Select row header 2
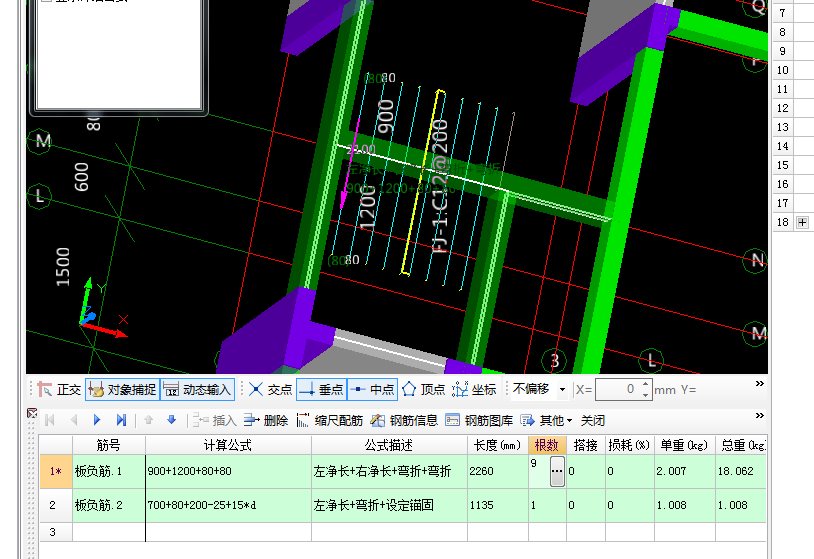Image resolution: width=814 pixels, height=559 pixels. click(56, 505)
